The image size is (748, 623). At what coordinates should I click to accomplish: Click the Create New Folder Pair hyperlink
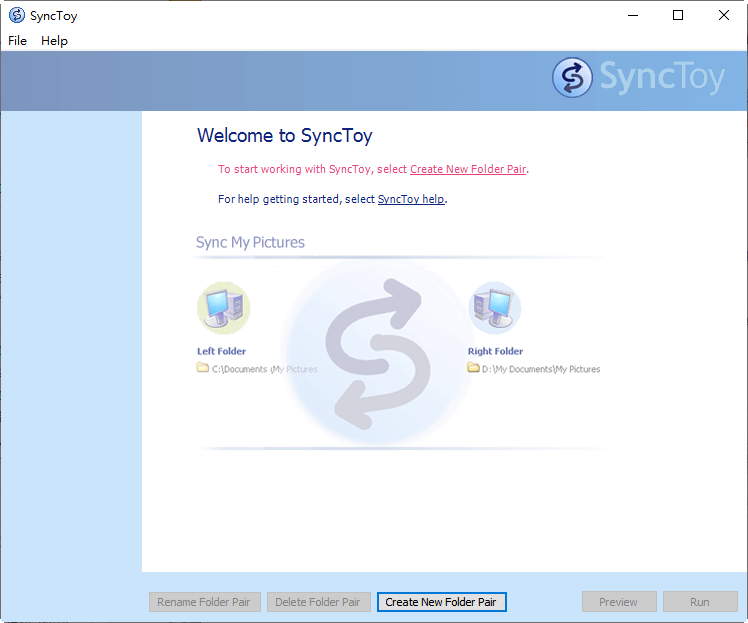(468, 169)
